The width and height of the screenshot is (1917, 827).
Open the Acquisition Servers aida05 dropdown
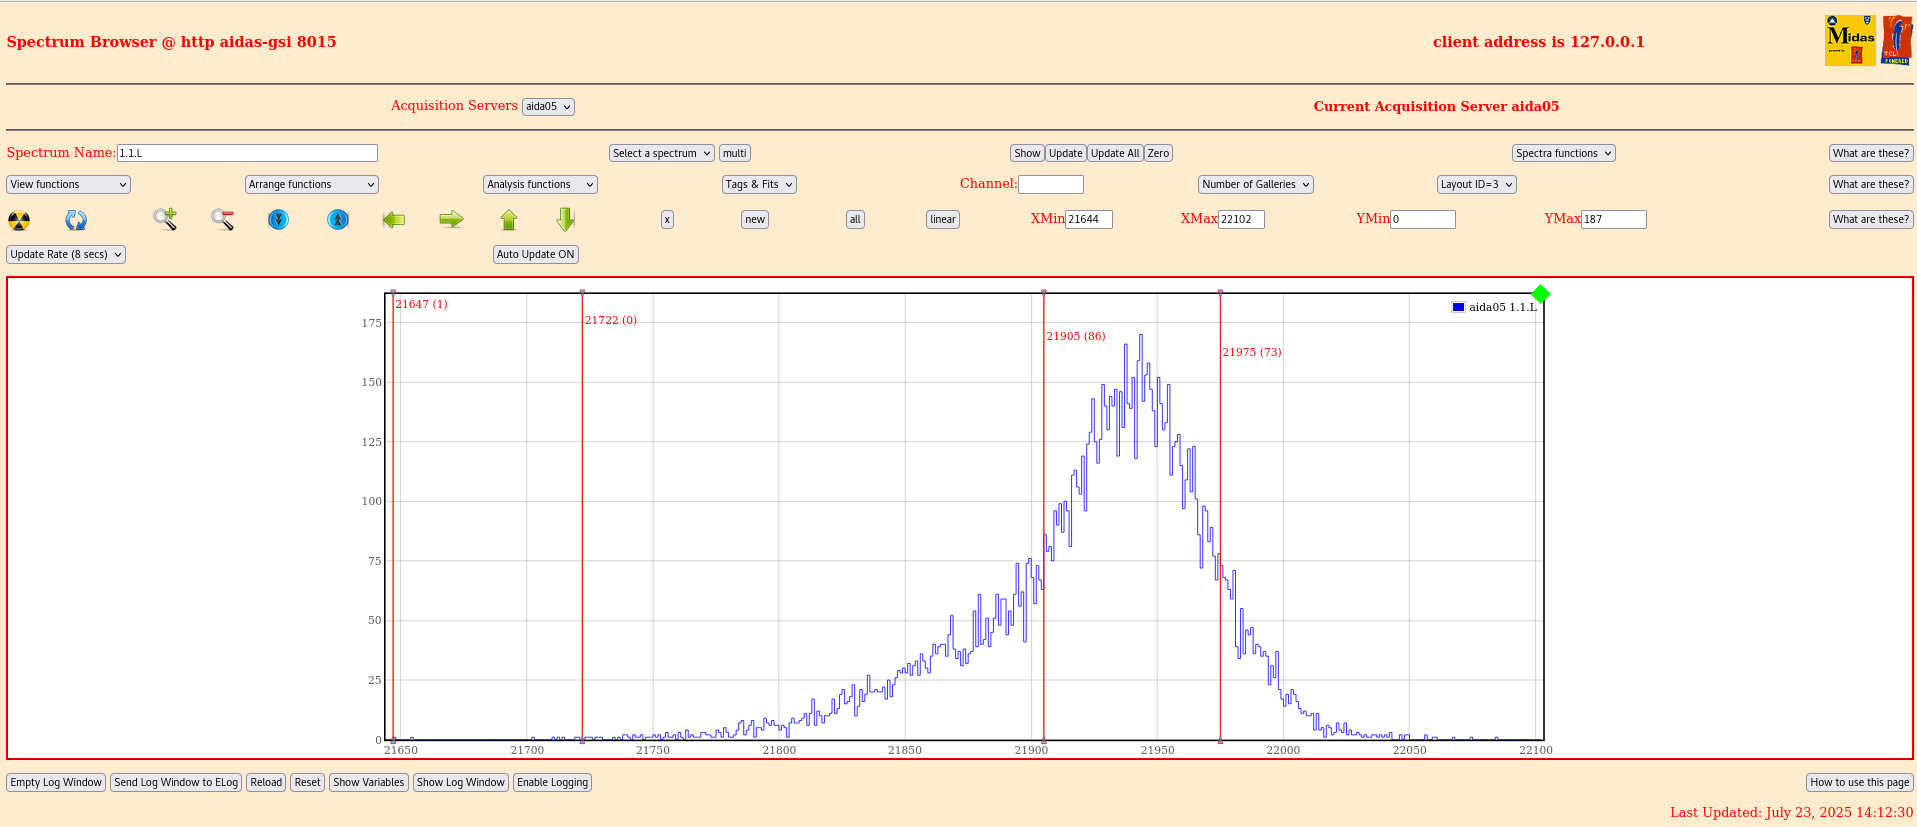(x=548, y=107)
